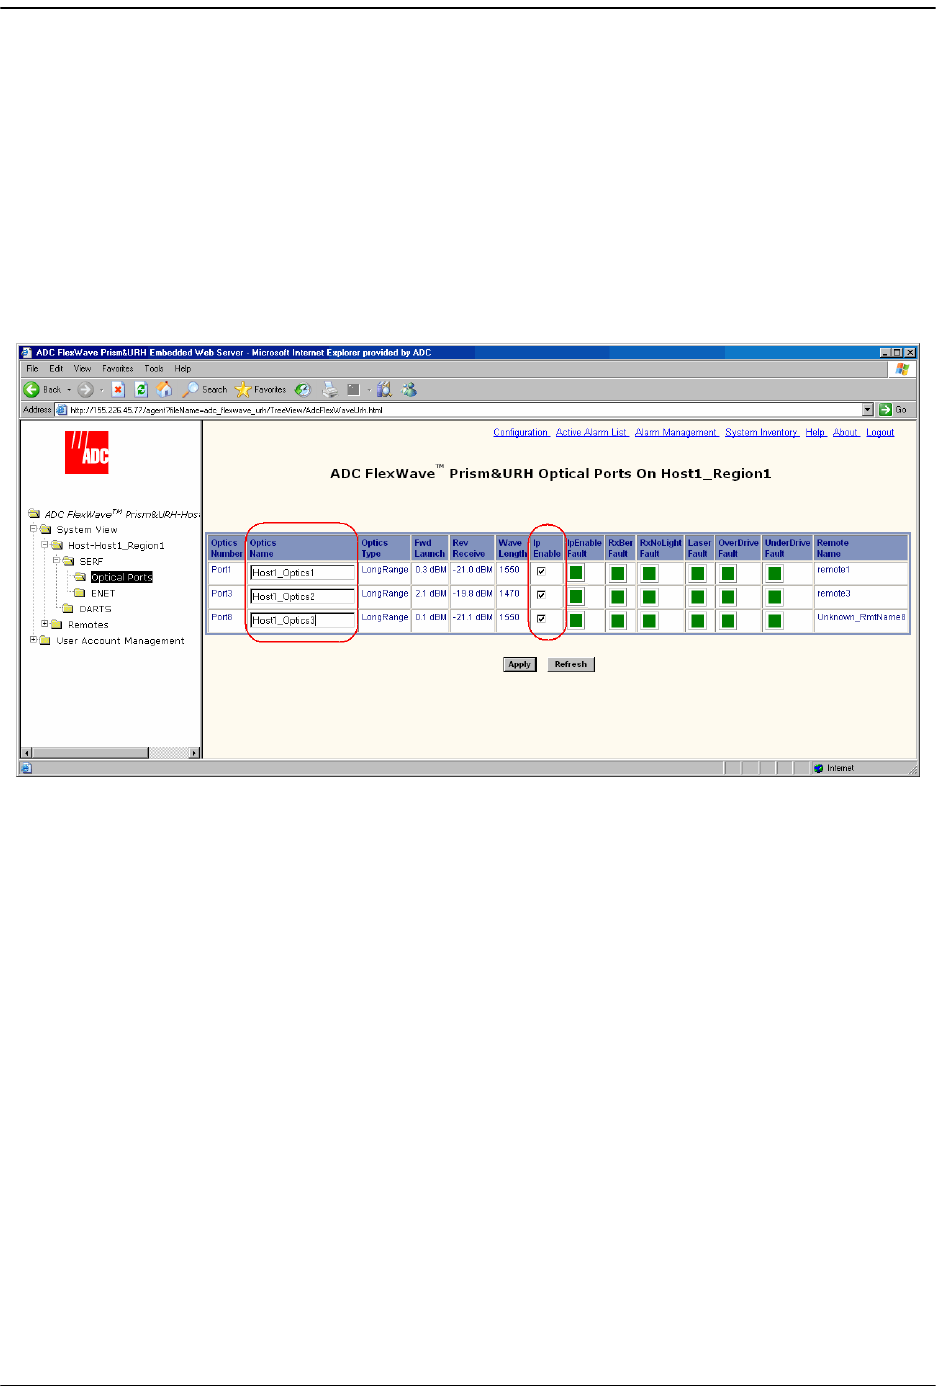Click Port3 UnderDrive Fault green indicator

click(x=775, y=597)
